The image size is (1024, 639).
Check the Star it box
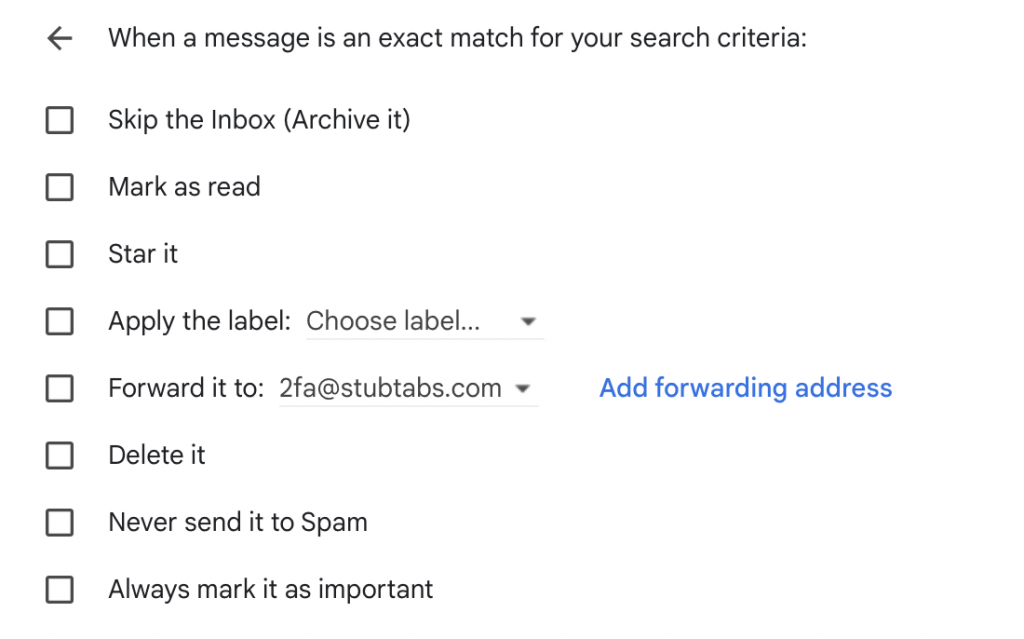[60, 254]
